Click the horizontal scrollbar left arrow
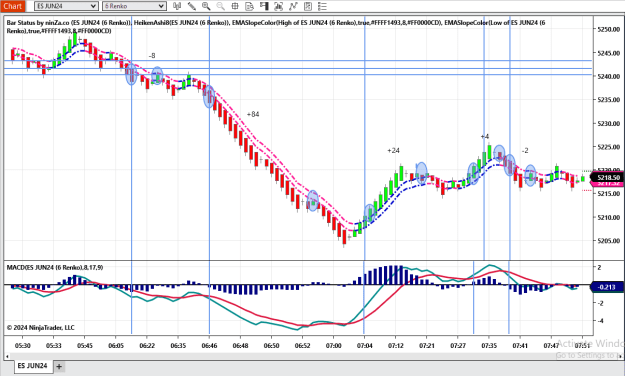 [8, 356]
